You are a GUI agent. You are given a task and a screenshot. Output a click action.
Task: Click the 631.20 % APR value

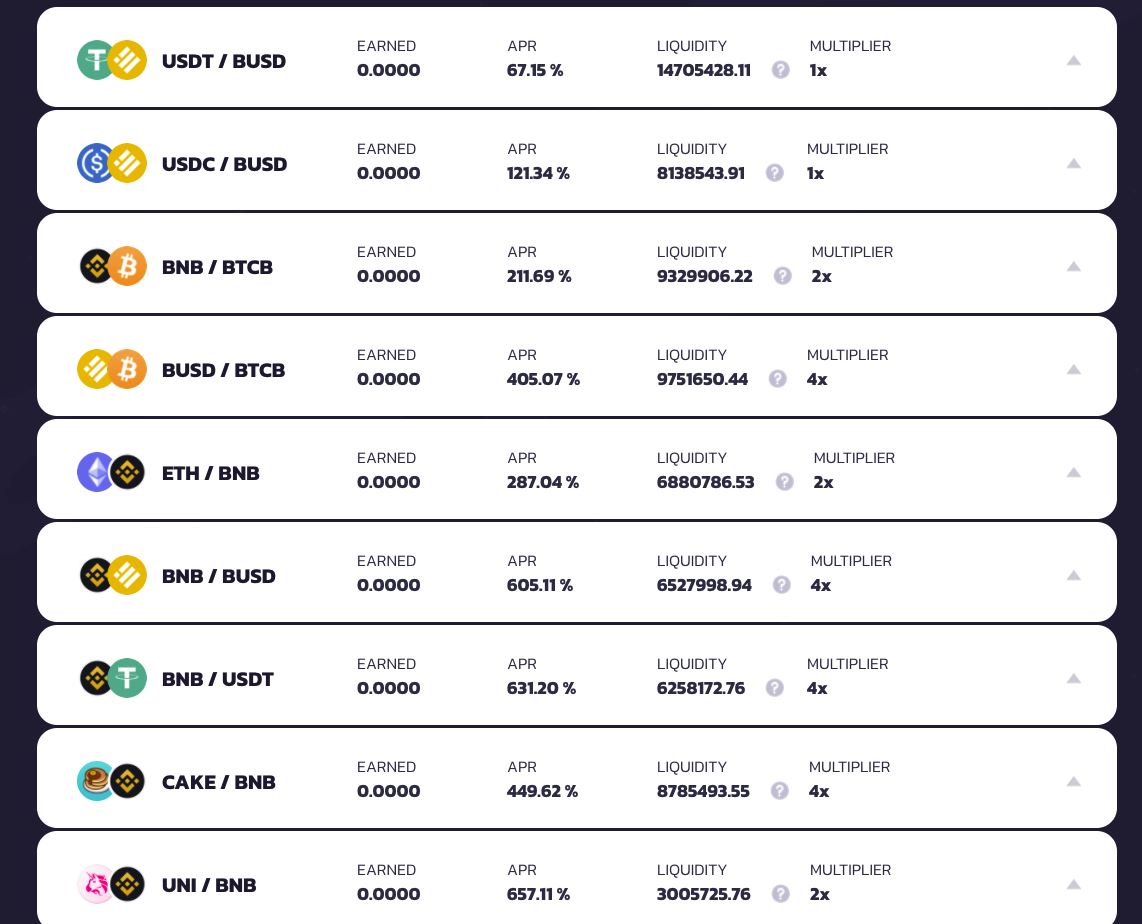coord(541,688)
